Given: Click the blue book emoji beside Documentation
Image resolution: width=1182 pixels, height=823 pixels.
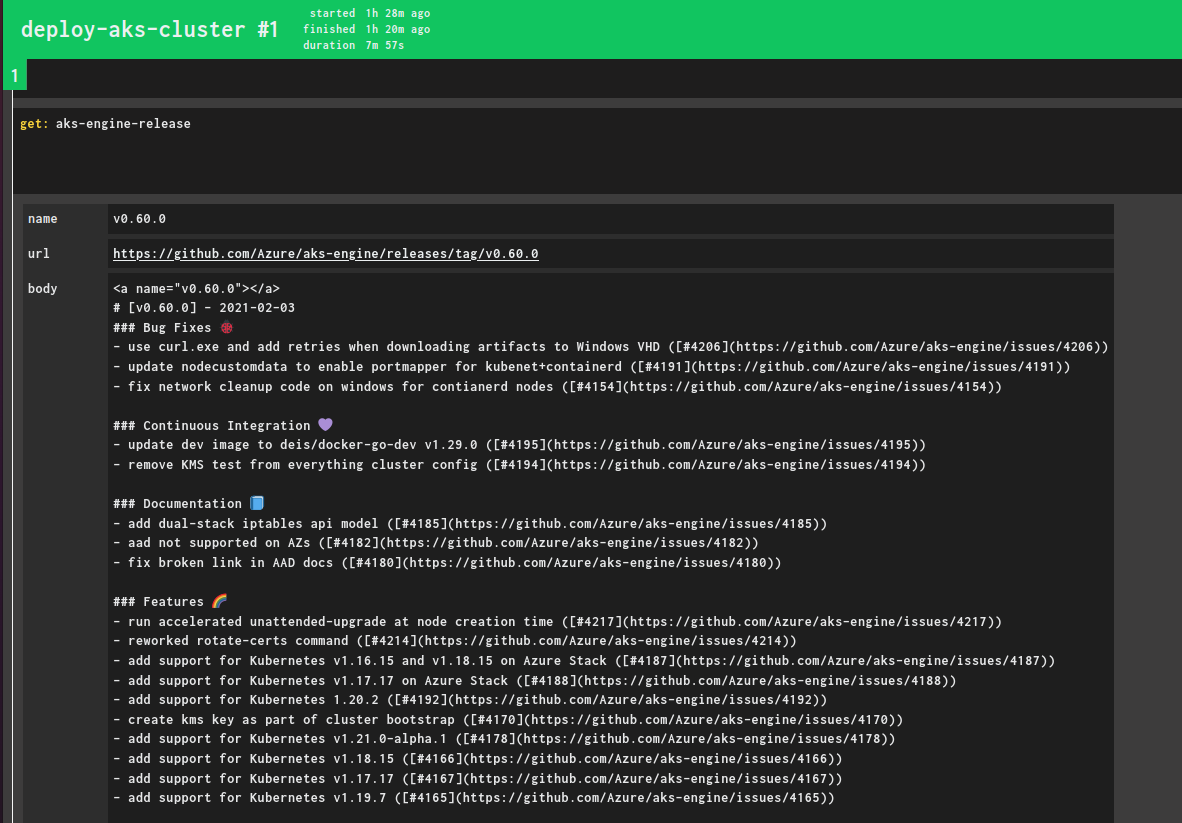Looking at the screenshot, I should pyautogui.click(x=256, y=503).
